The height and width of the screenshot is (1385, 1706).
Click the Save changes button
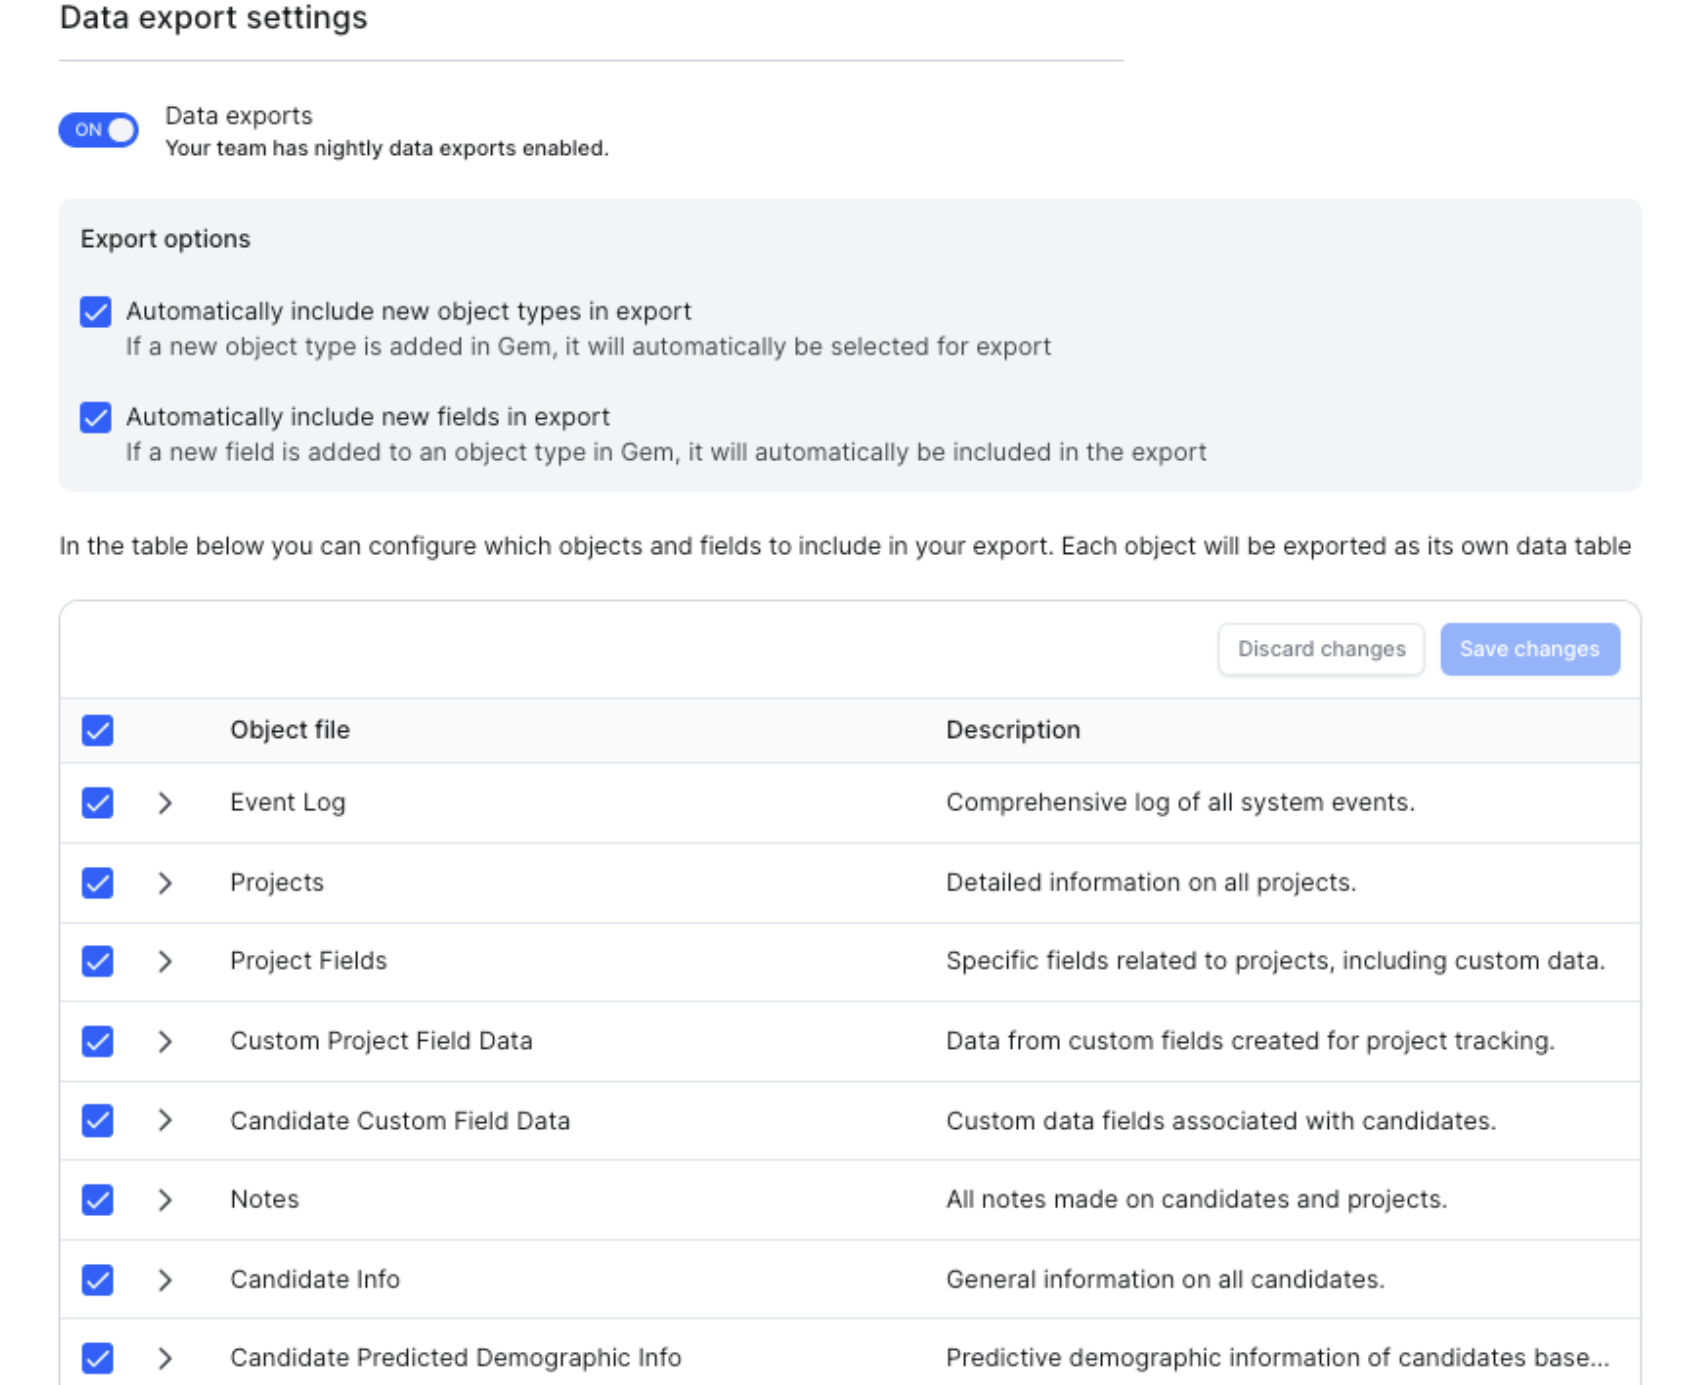click(x=1530, y=649)
